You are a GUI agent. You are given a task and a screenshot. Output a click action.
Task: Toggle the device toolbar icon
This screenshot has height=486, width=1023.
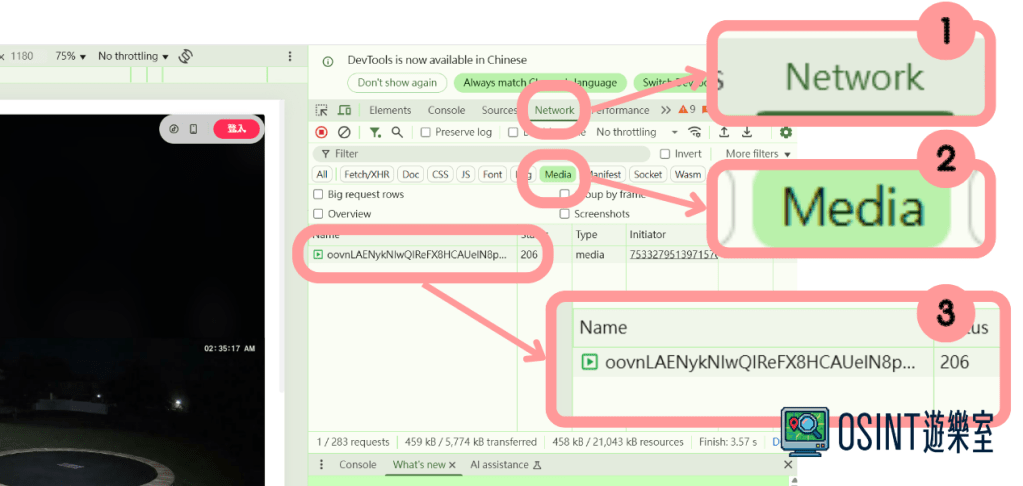click(x=344, y=110)
